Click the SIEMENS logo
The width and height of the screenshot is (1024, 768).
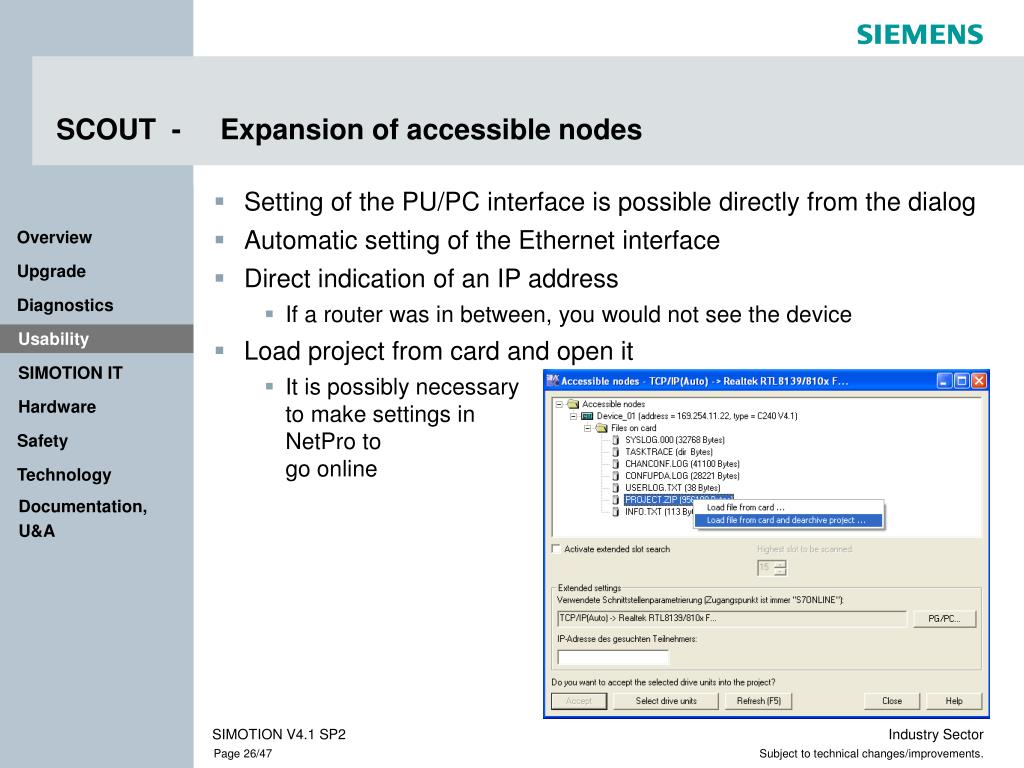pyautogui.click(x=920, y=35)
